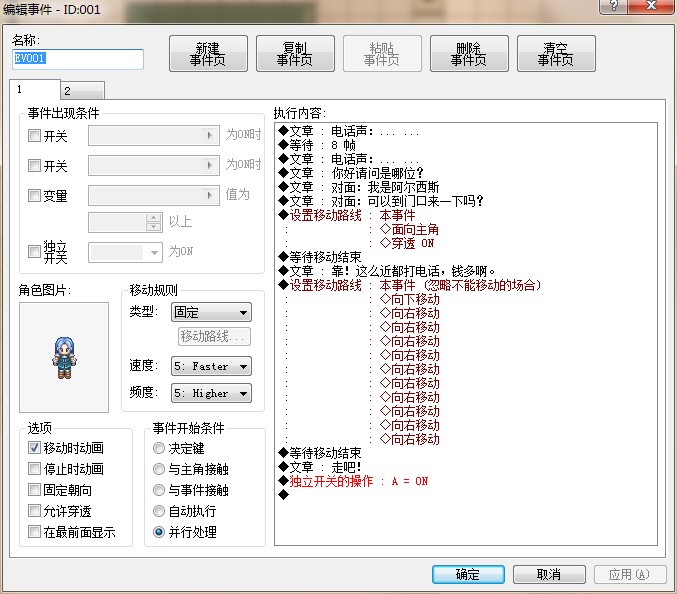Select command line 等待 : 8 帧
The height and width of the screenshot is (594, 677).
coord(317,145)
